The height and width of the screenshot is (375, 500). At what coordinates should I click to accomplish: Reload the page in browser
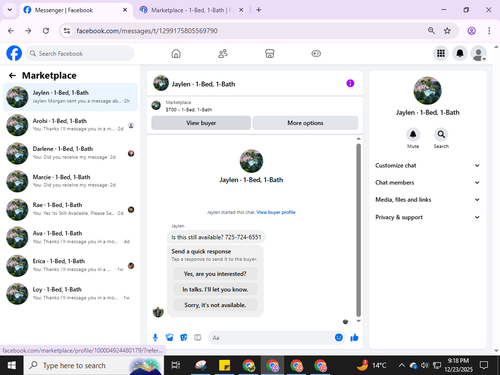pos(46,31)
